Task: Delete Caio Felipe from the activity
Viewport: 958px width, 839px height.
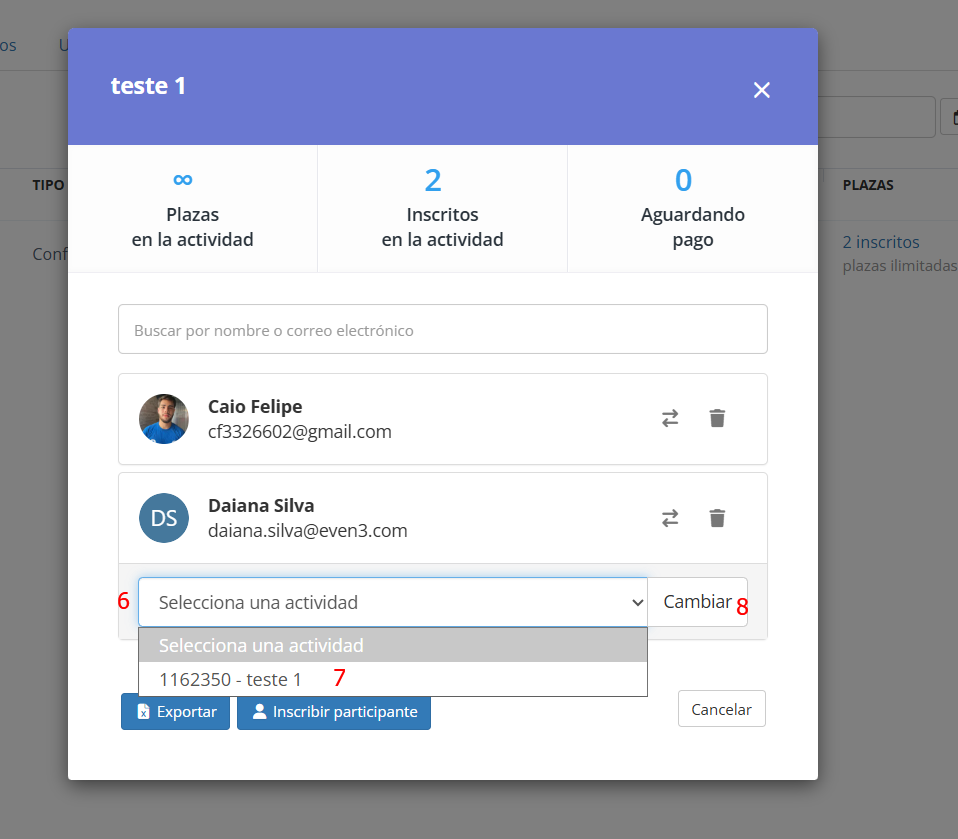Action: (717, 419)
